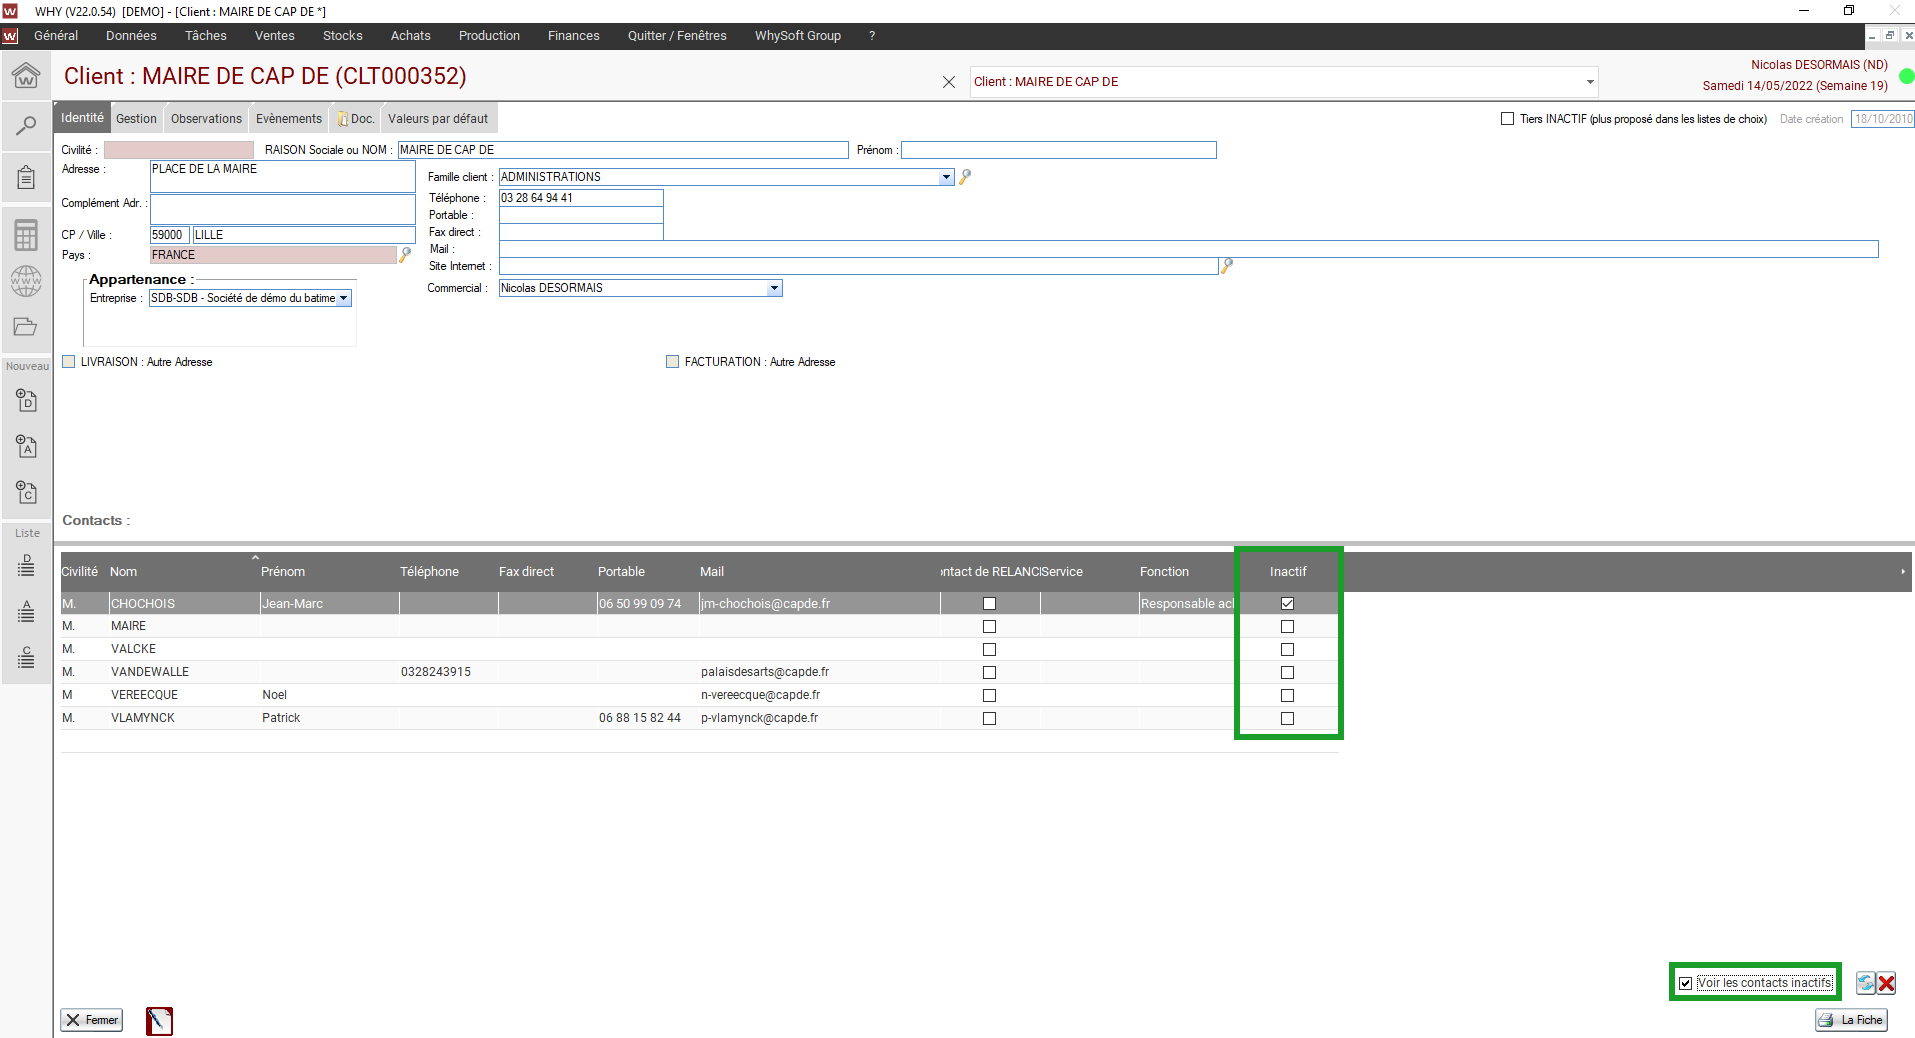Click the magnifier search icon in the sidebar

tap(26, 126)
